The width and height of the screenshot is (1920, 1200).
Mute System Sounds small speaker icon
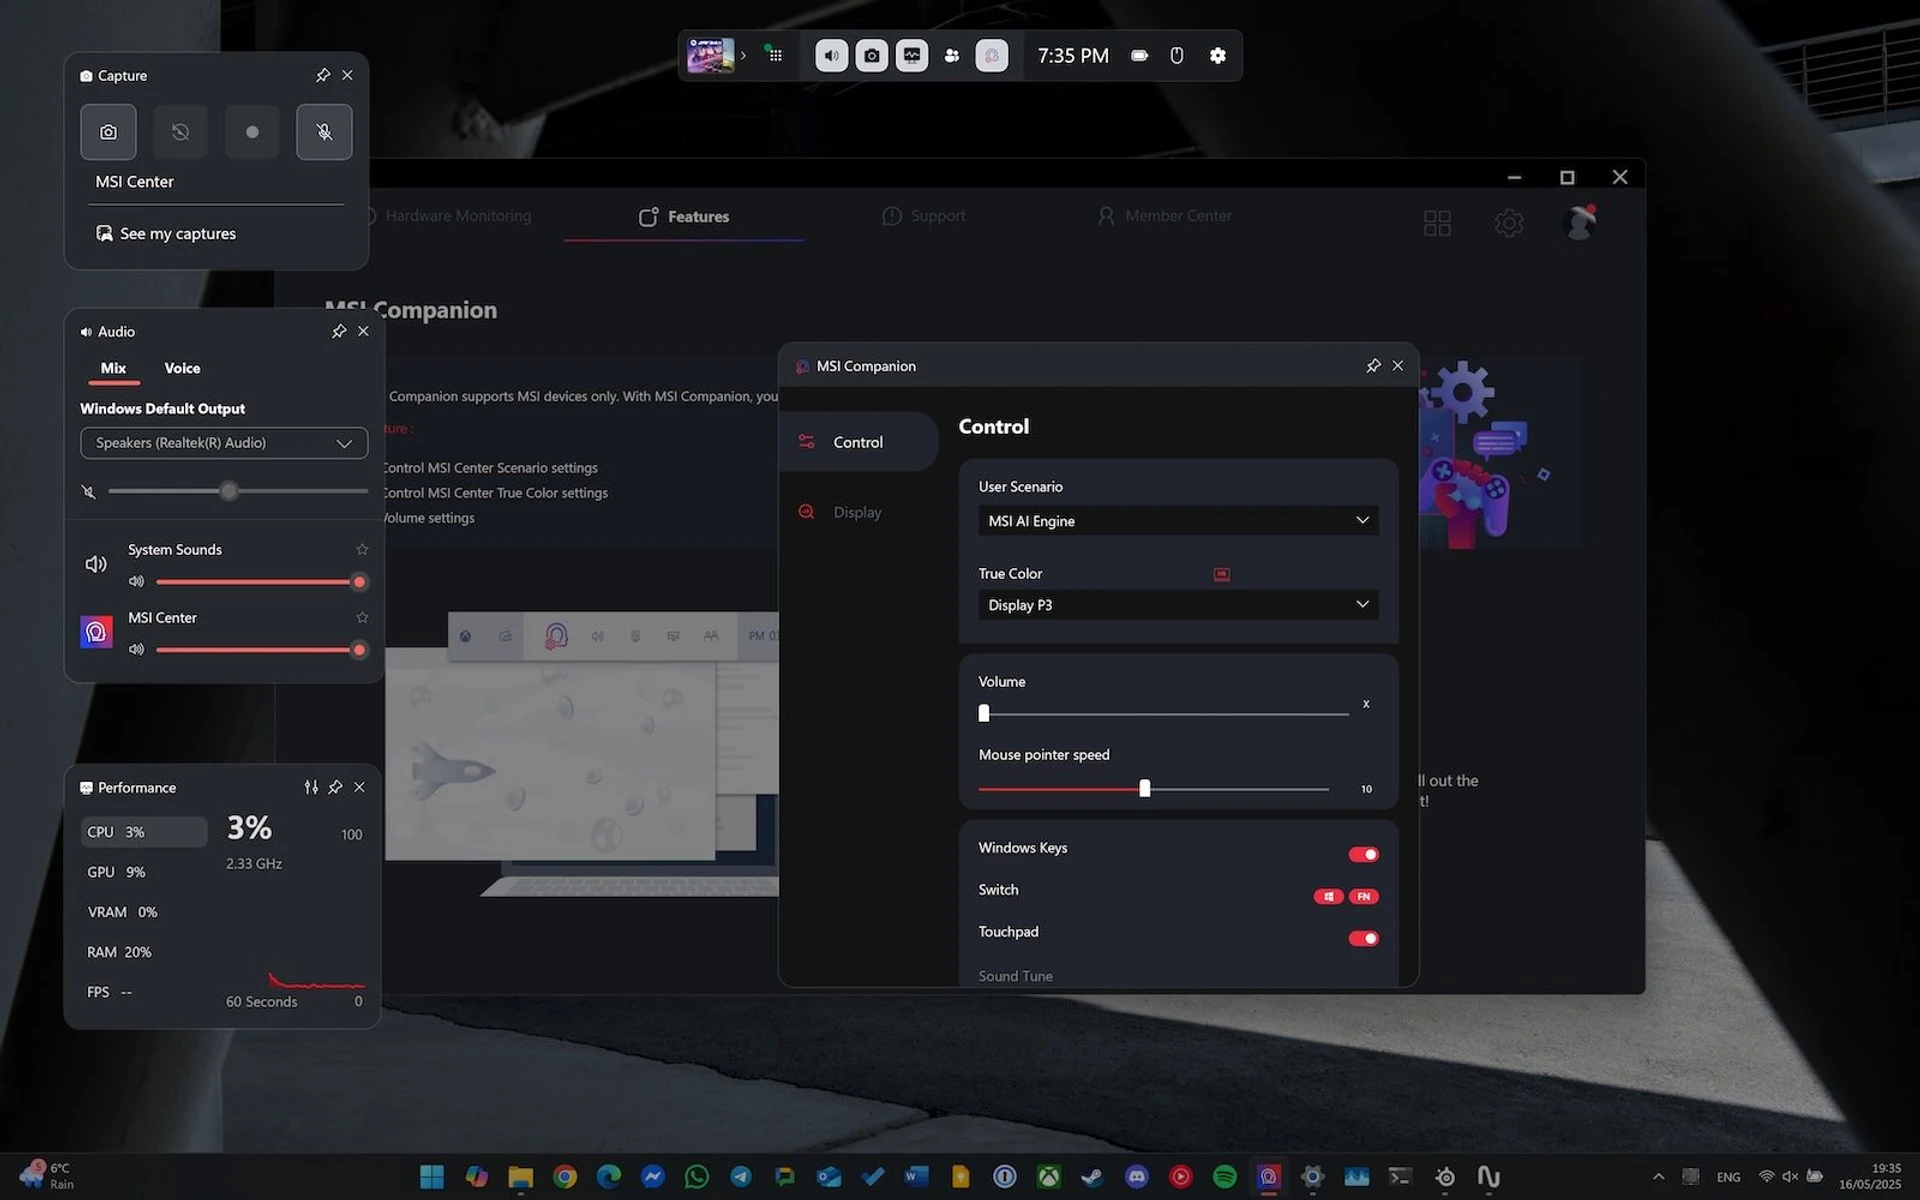(137, 581)
